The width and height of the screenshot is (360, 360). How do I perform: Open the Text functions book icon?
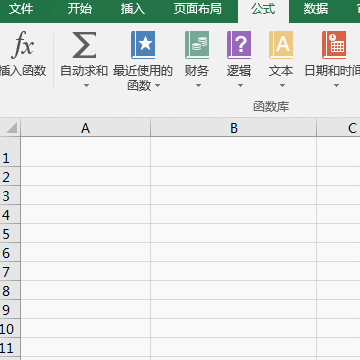coord(281,45)
